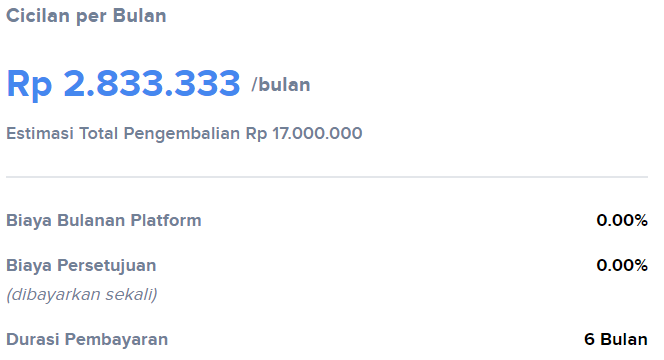Viewport: 664px width, 360px height.
Task: Click the /bulan suffix text
Action: [281, 85]
